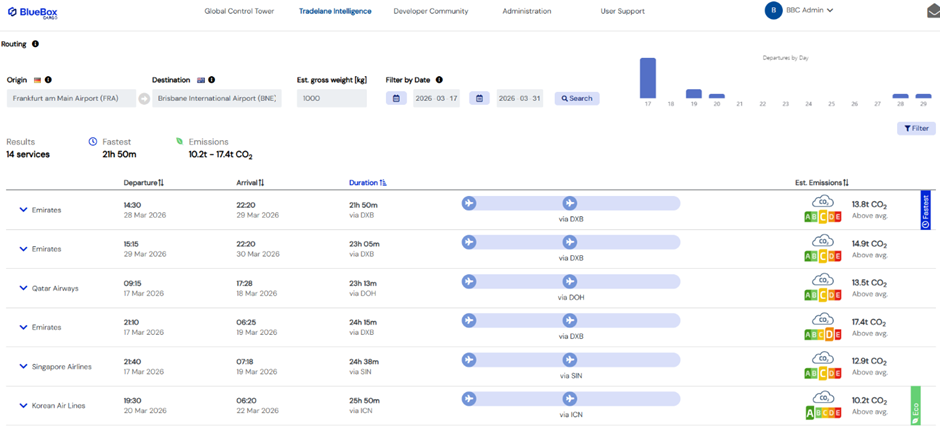Open the start date calendar picker
The image size is (940, 426).
pyautogui.click(x=396, y=98)
